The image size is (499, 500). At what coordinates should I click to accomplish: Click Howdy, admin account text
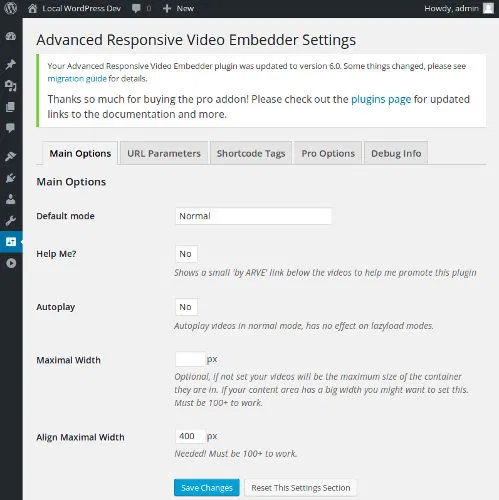(x=451, y=8)
